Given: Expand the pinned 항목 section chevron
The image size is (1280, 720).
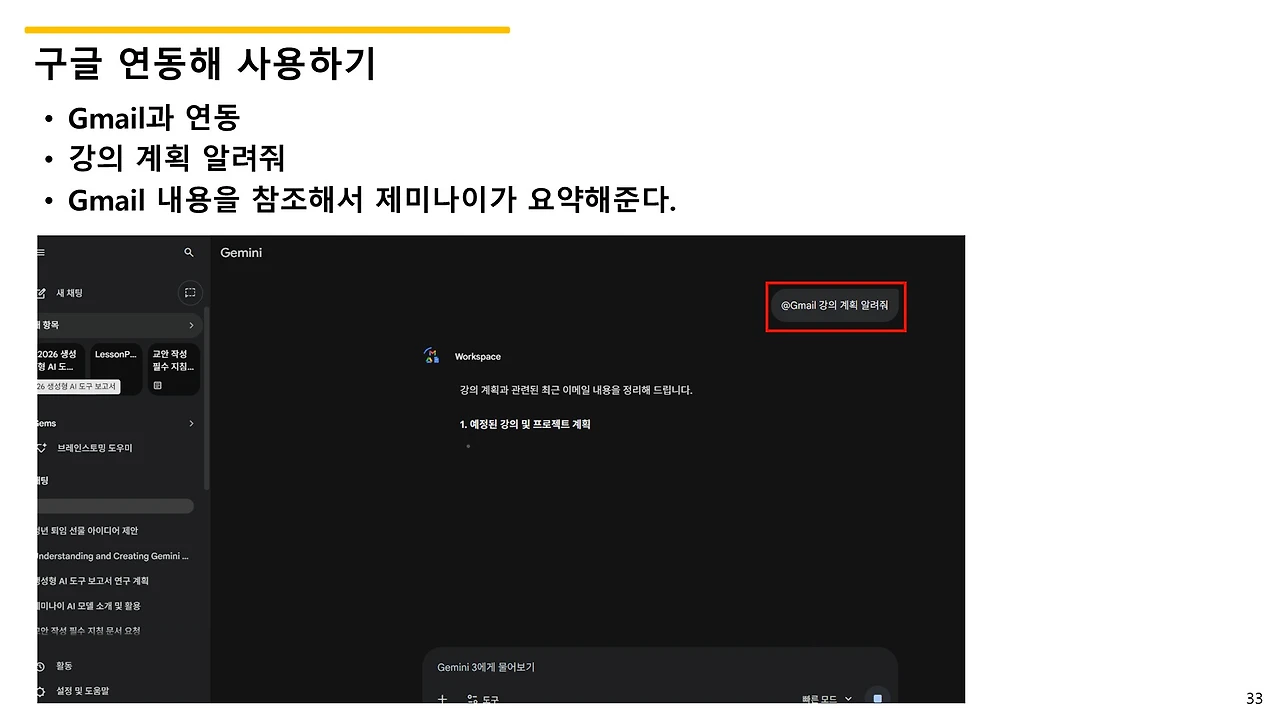Looking at the screenshot, I should coord(192,324).
